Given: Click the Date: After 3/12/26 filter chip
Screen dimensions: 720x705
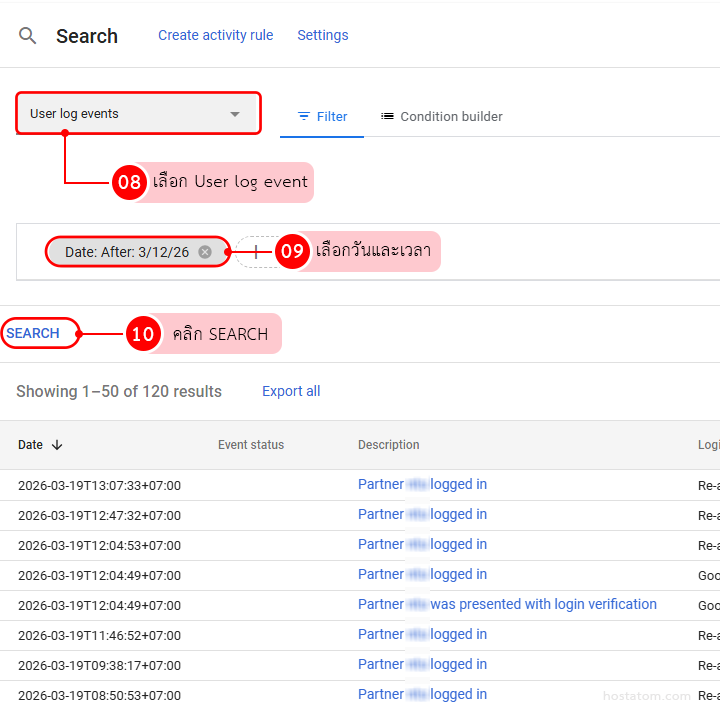Looking at the screenshot, I should [x=126, y=252].
